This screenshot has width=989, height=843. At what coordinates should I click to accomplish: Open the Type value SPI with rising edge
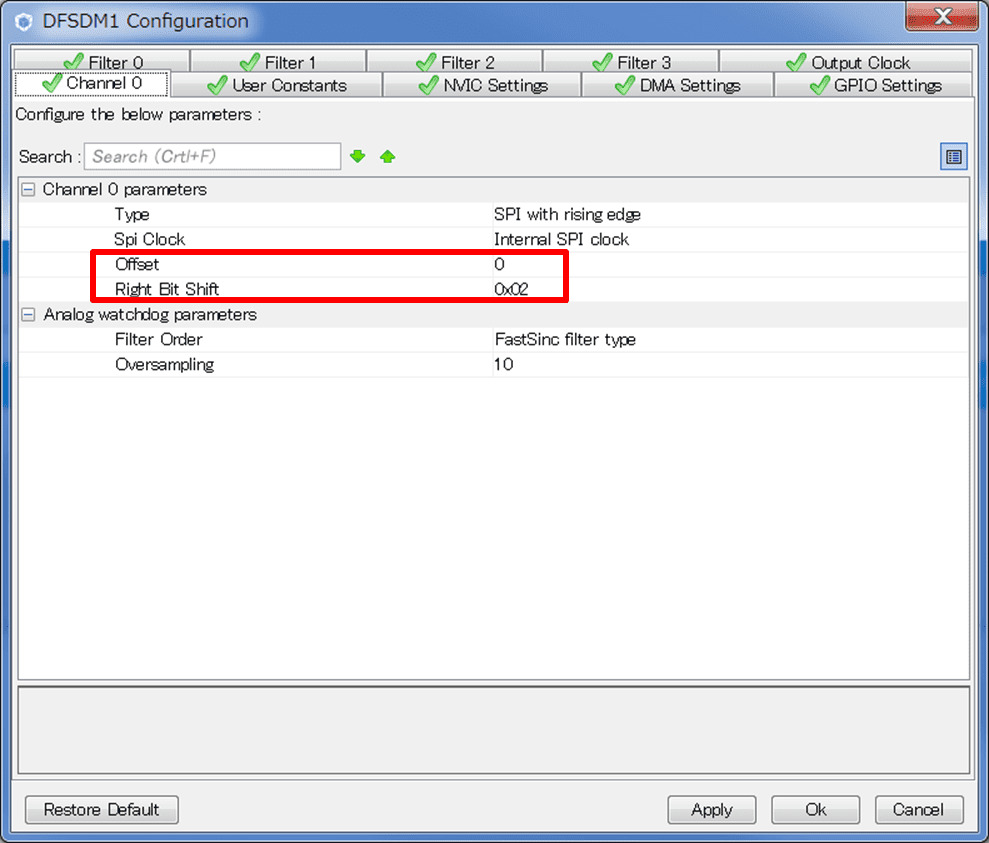click(x=567, y=215)
